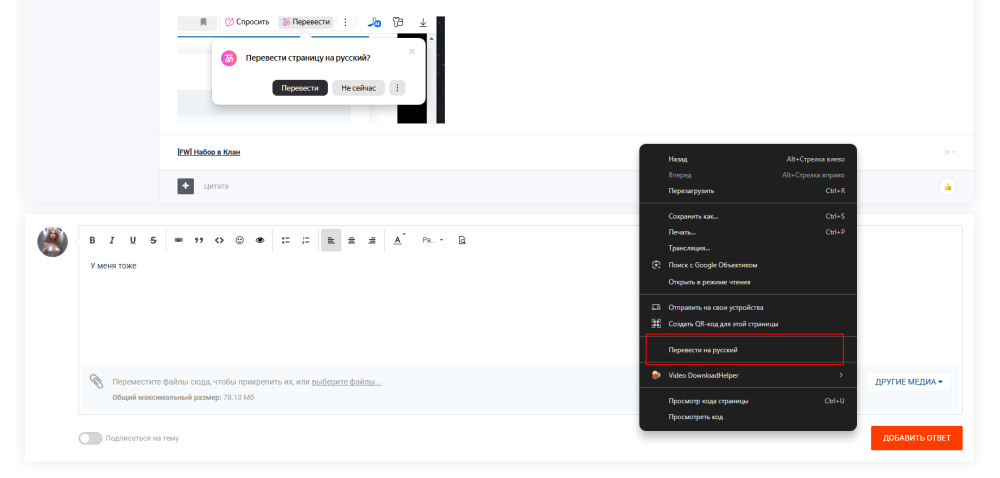The image size is (1000, 478).
Task: Insert a link using the chain icon
Action: (x=179, y=240)
